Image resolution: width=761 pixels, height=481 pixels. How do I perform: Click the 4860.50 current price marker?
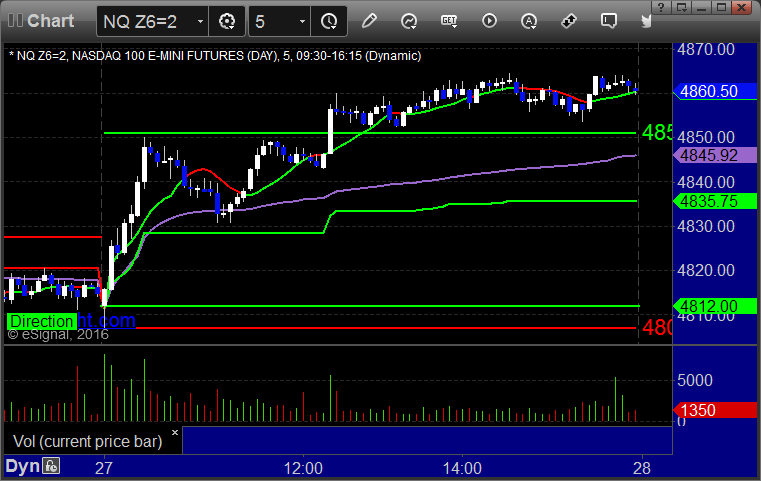[x=714, y=91]
